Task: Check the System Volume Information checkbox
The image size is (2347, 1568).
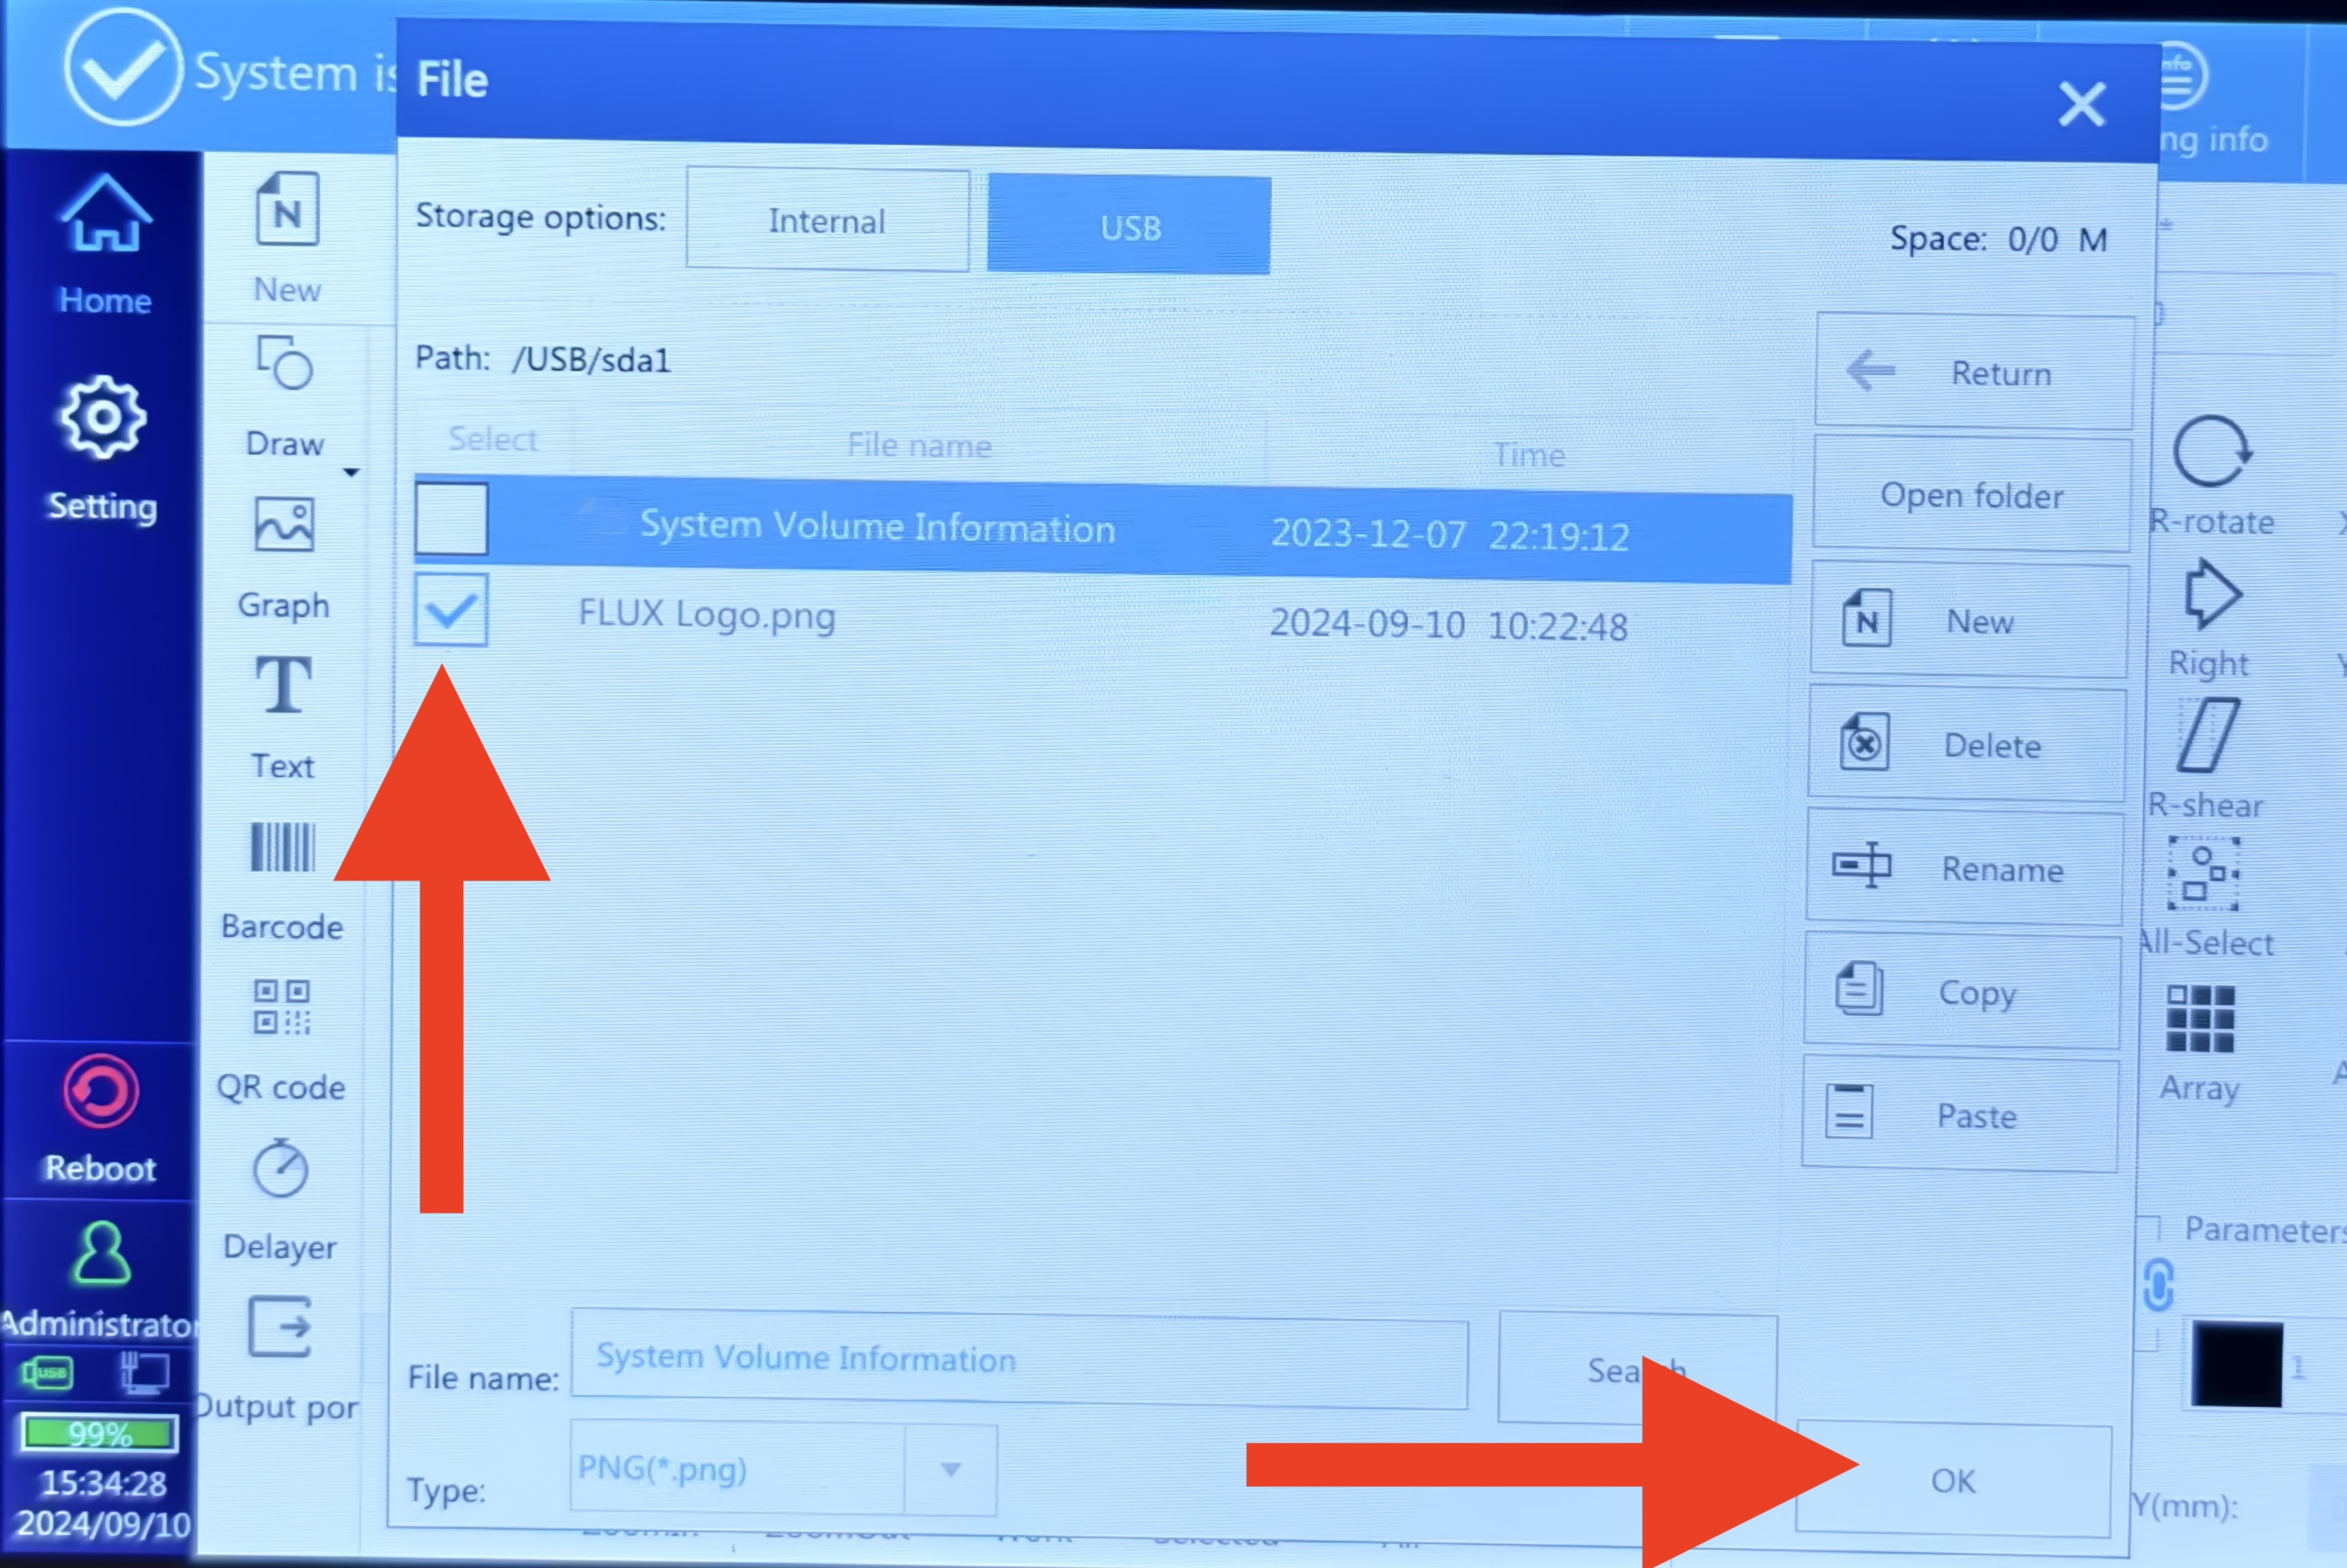Action: pyautogui.click(x=451, y=519)
